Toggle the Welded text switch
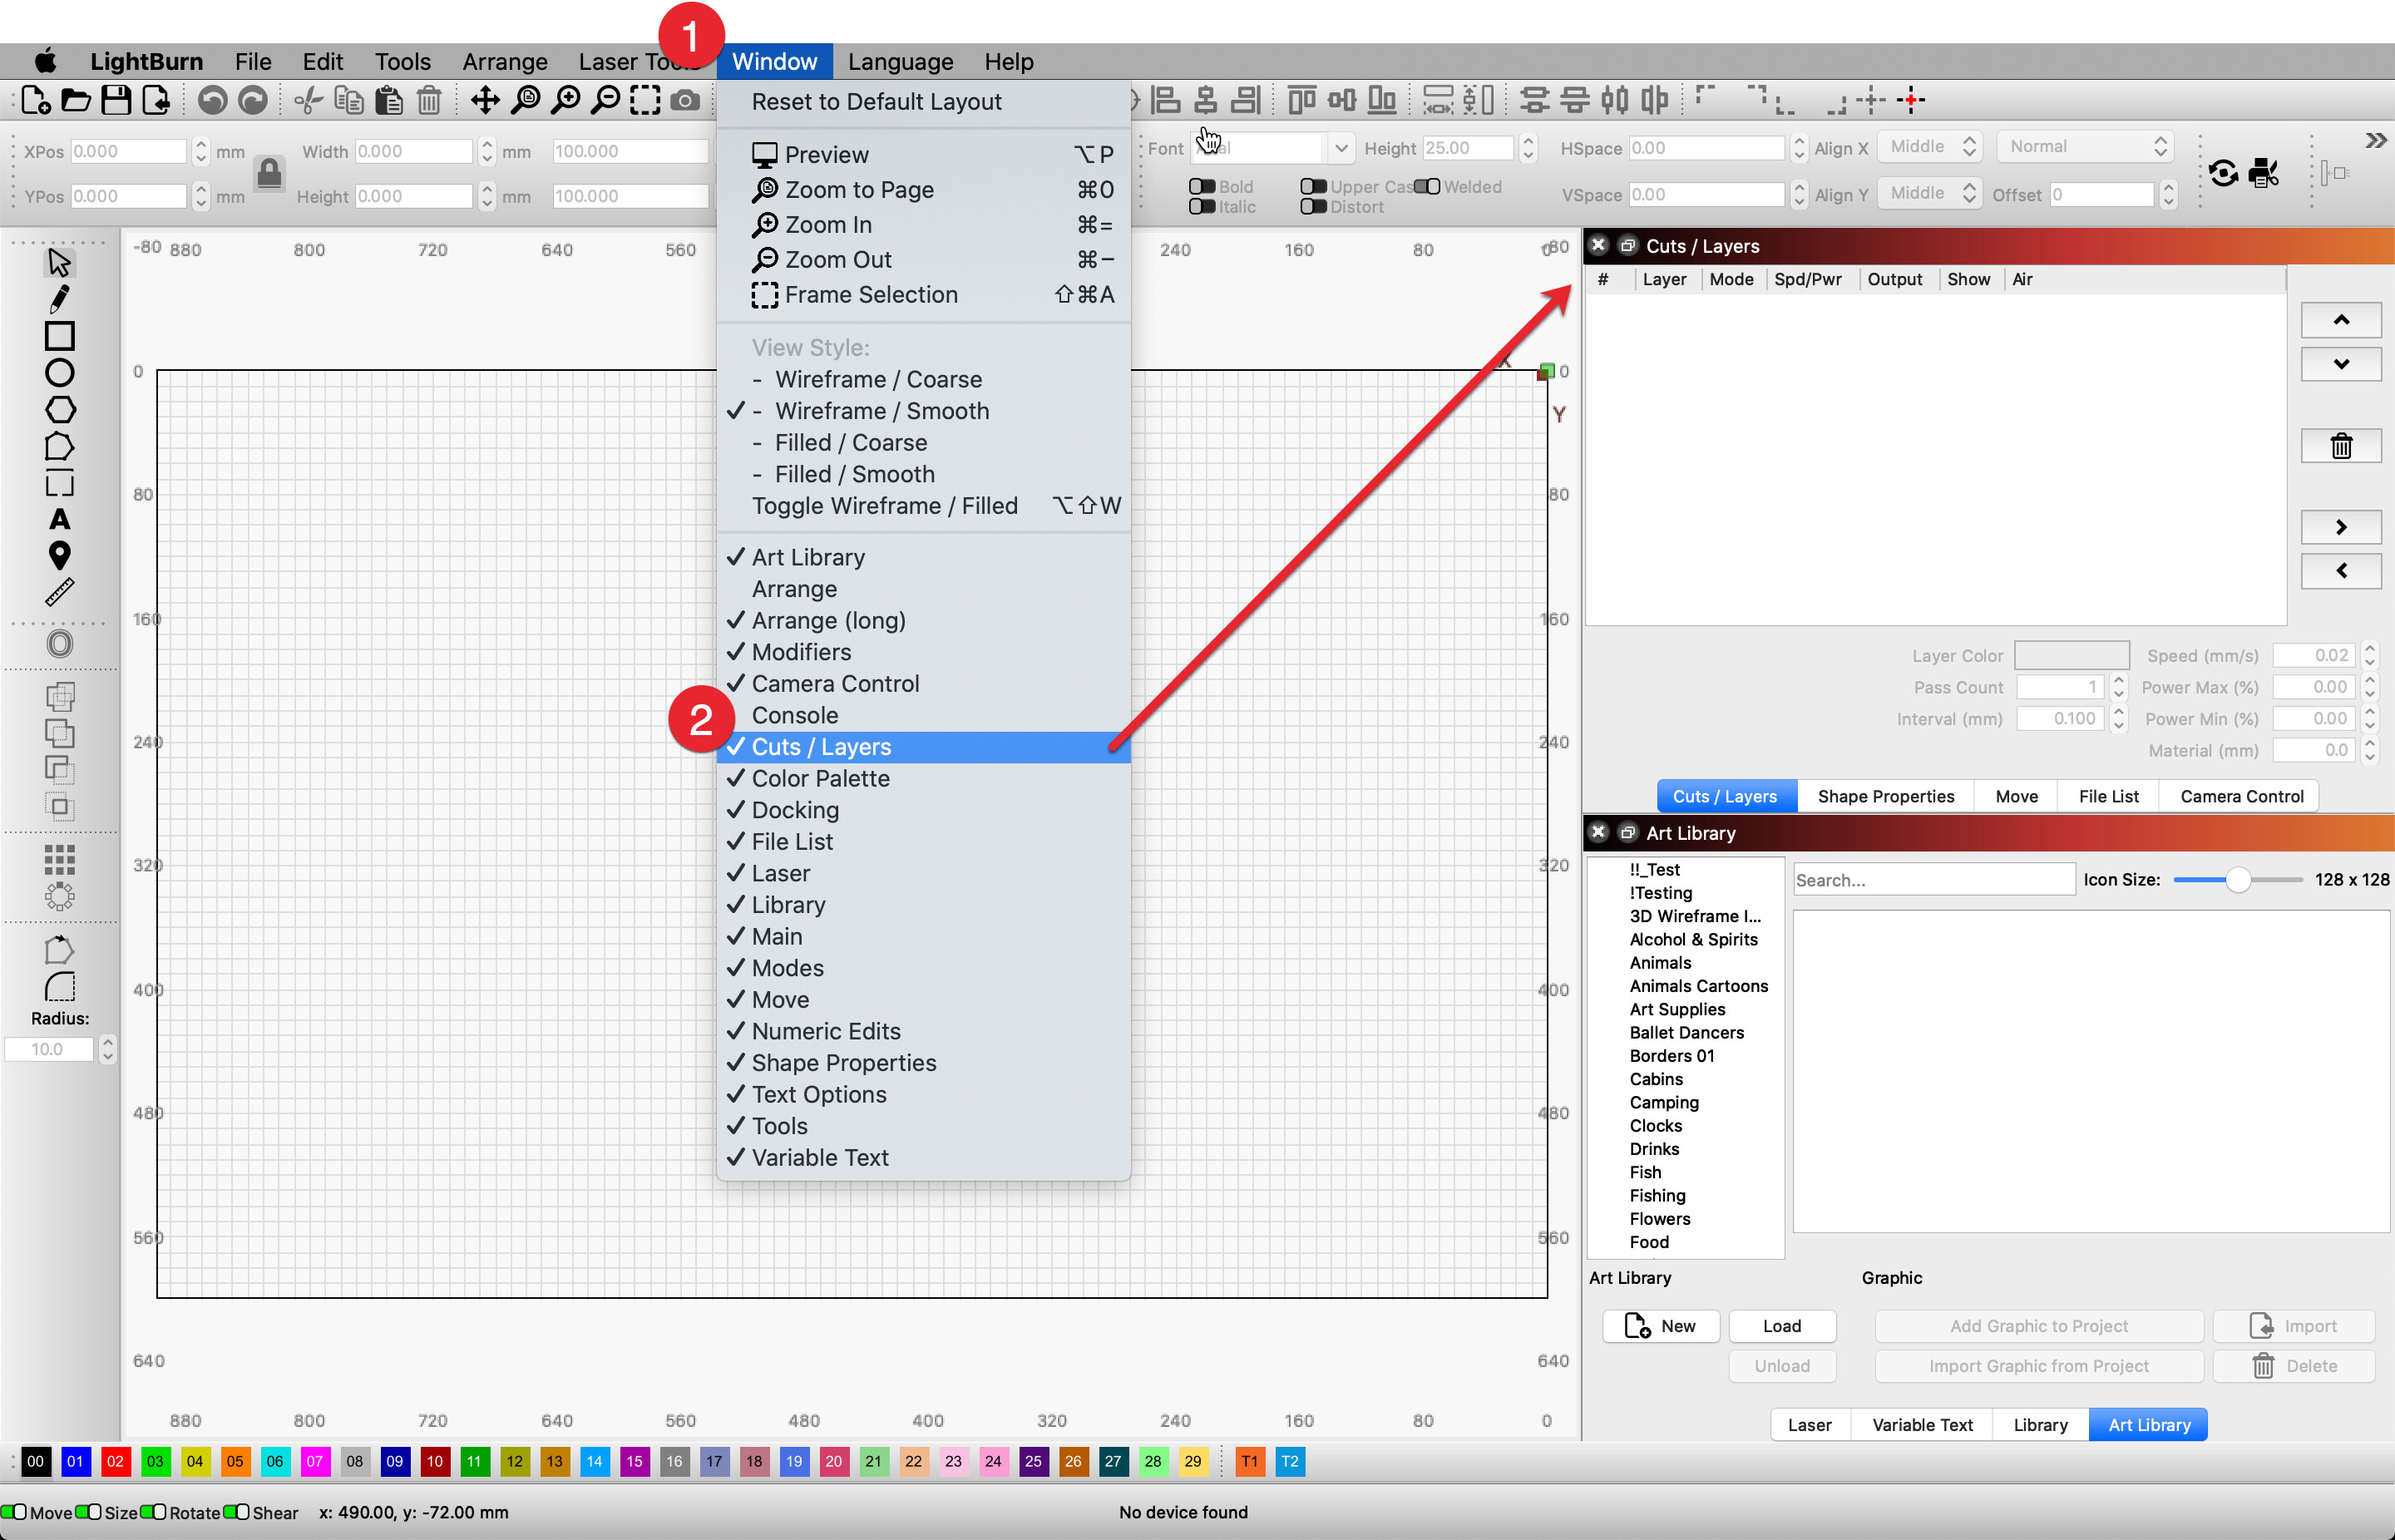 tap(1427, 187)
